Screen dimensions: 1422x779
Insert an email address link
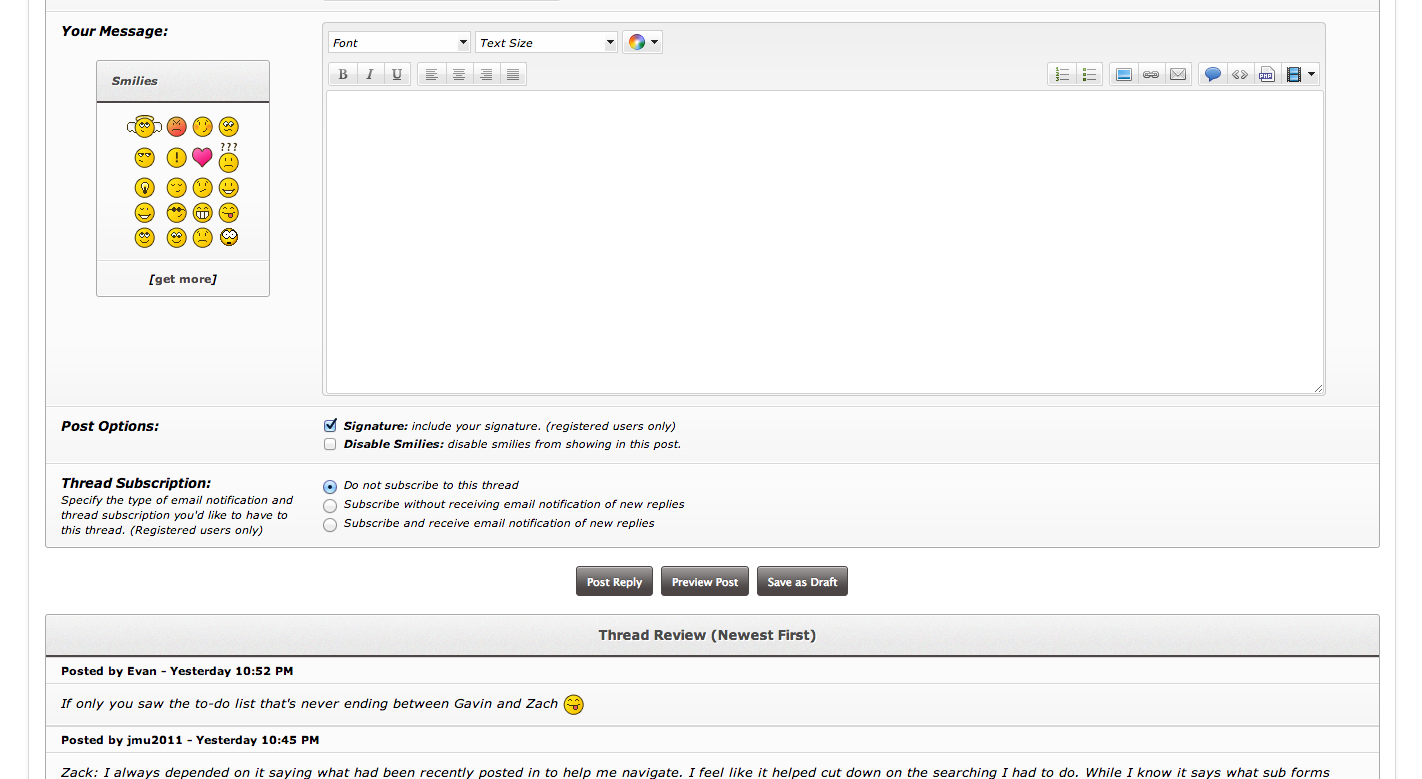coord(1178,75)
